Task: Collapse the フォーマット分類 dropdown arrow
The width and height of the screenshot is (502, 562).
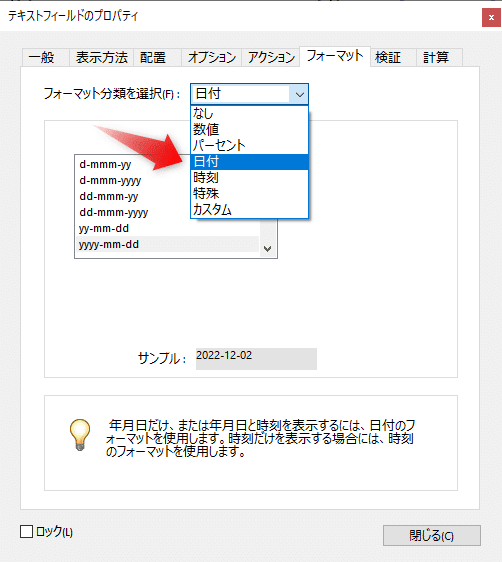Action: pos(300,94)
